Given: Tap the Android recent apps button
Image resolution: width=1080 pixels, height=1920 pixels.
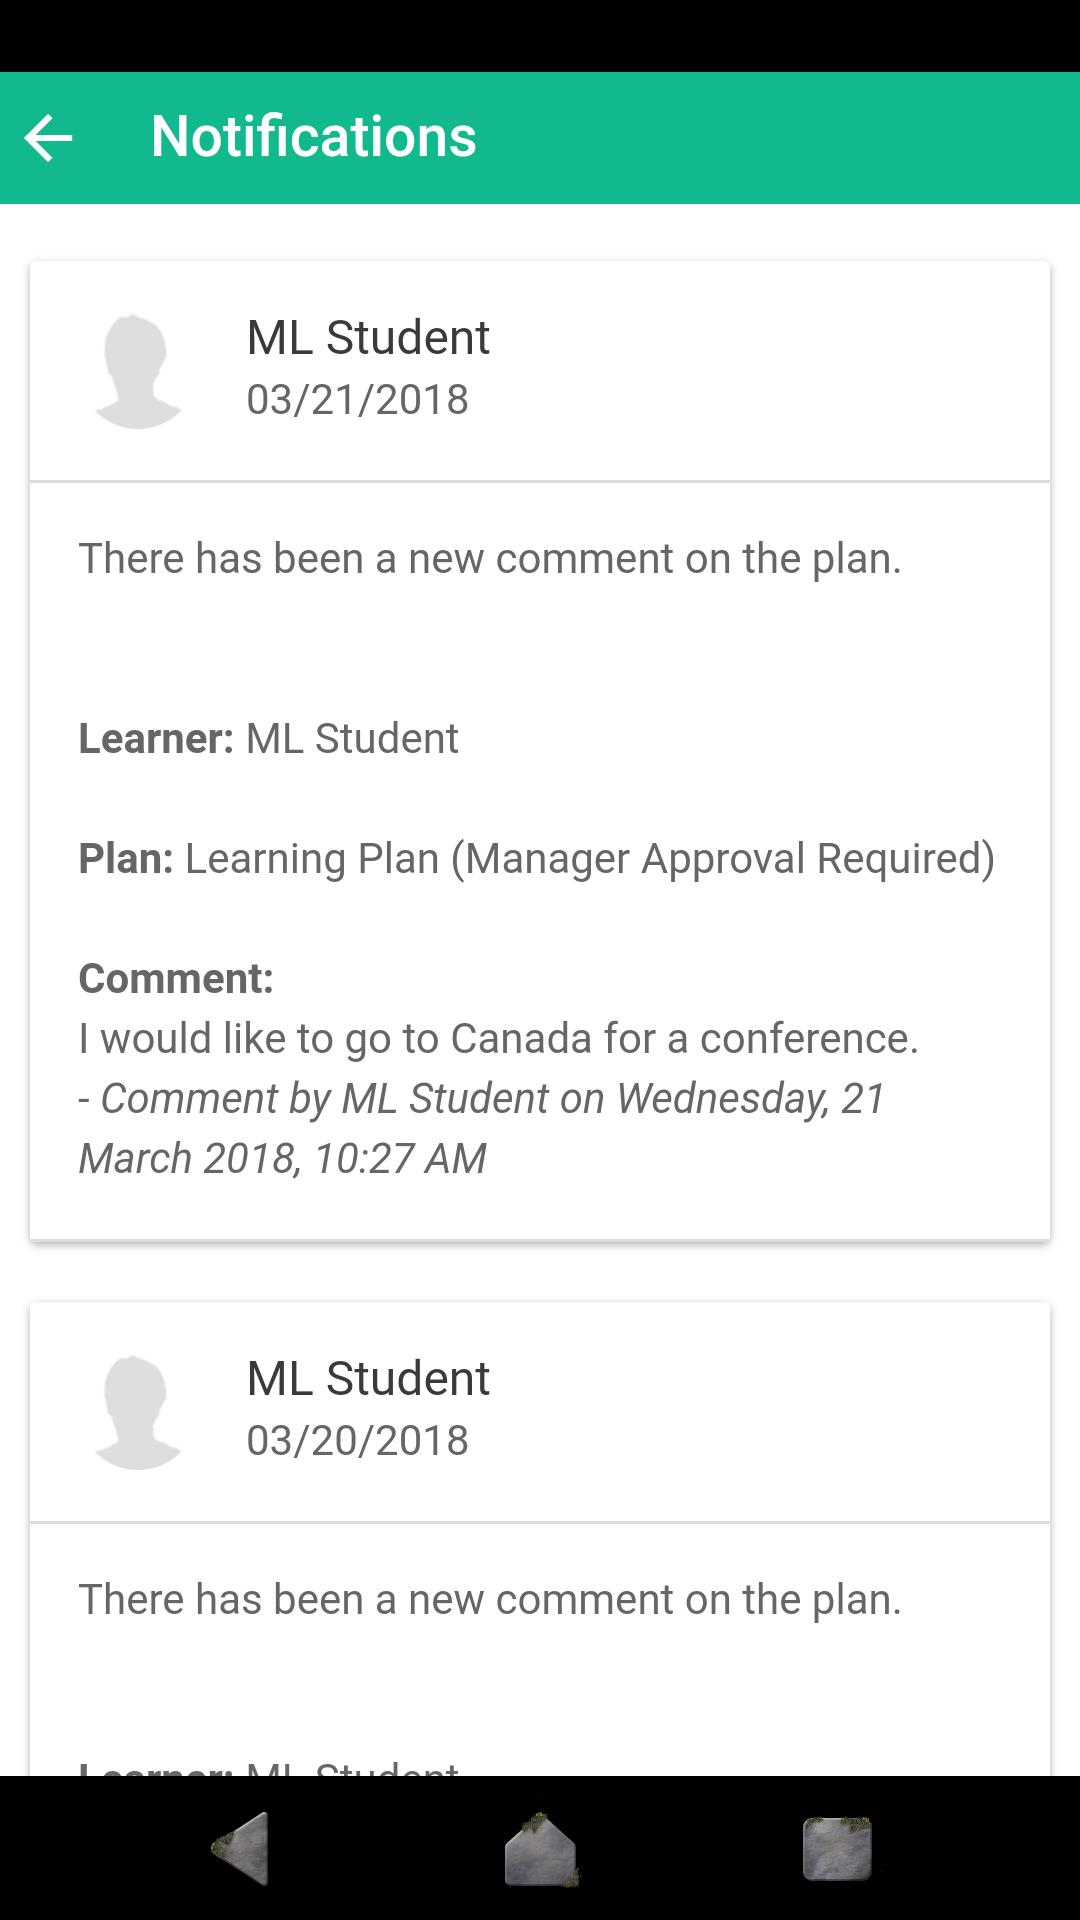Looking at the screenshot, I should 837,1848.
